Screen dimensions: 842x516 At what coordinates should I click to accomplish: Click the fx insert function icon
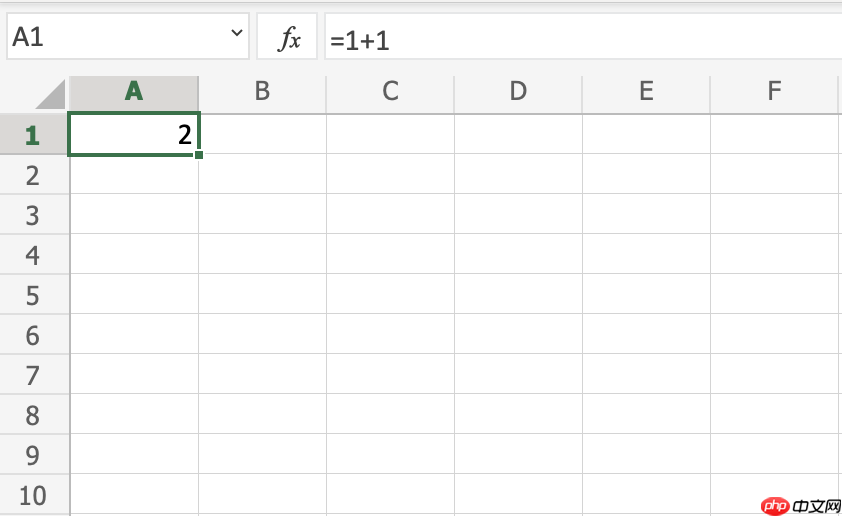(287, 37)
